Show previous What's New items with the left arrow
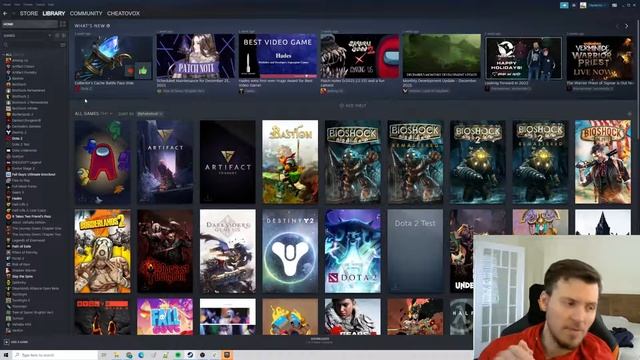This screenshot has width=640, height=360. pos(618,26)
